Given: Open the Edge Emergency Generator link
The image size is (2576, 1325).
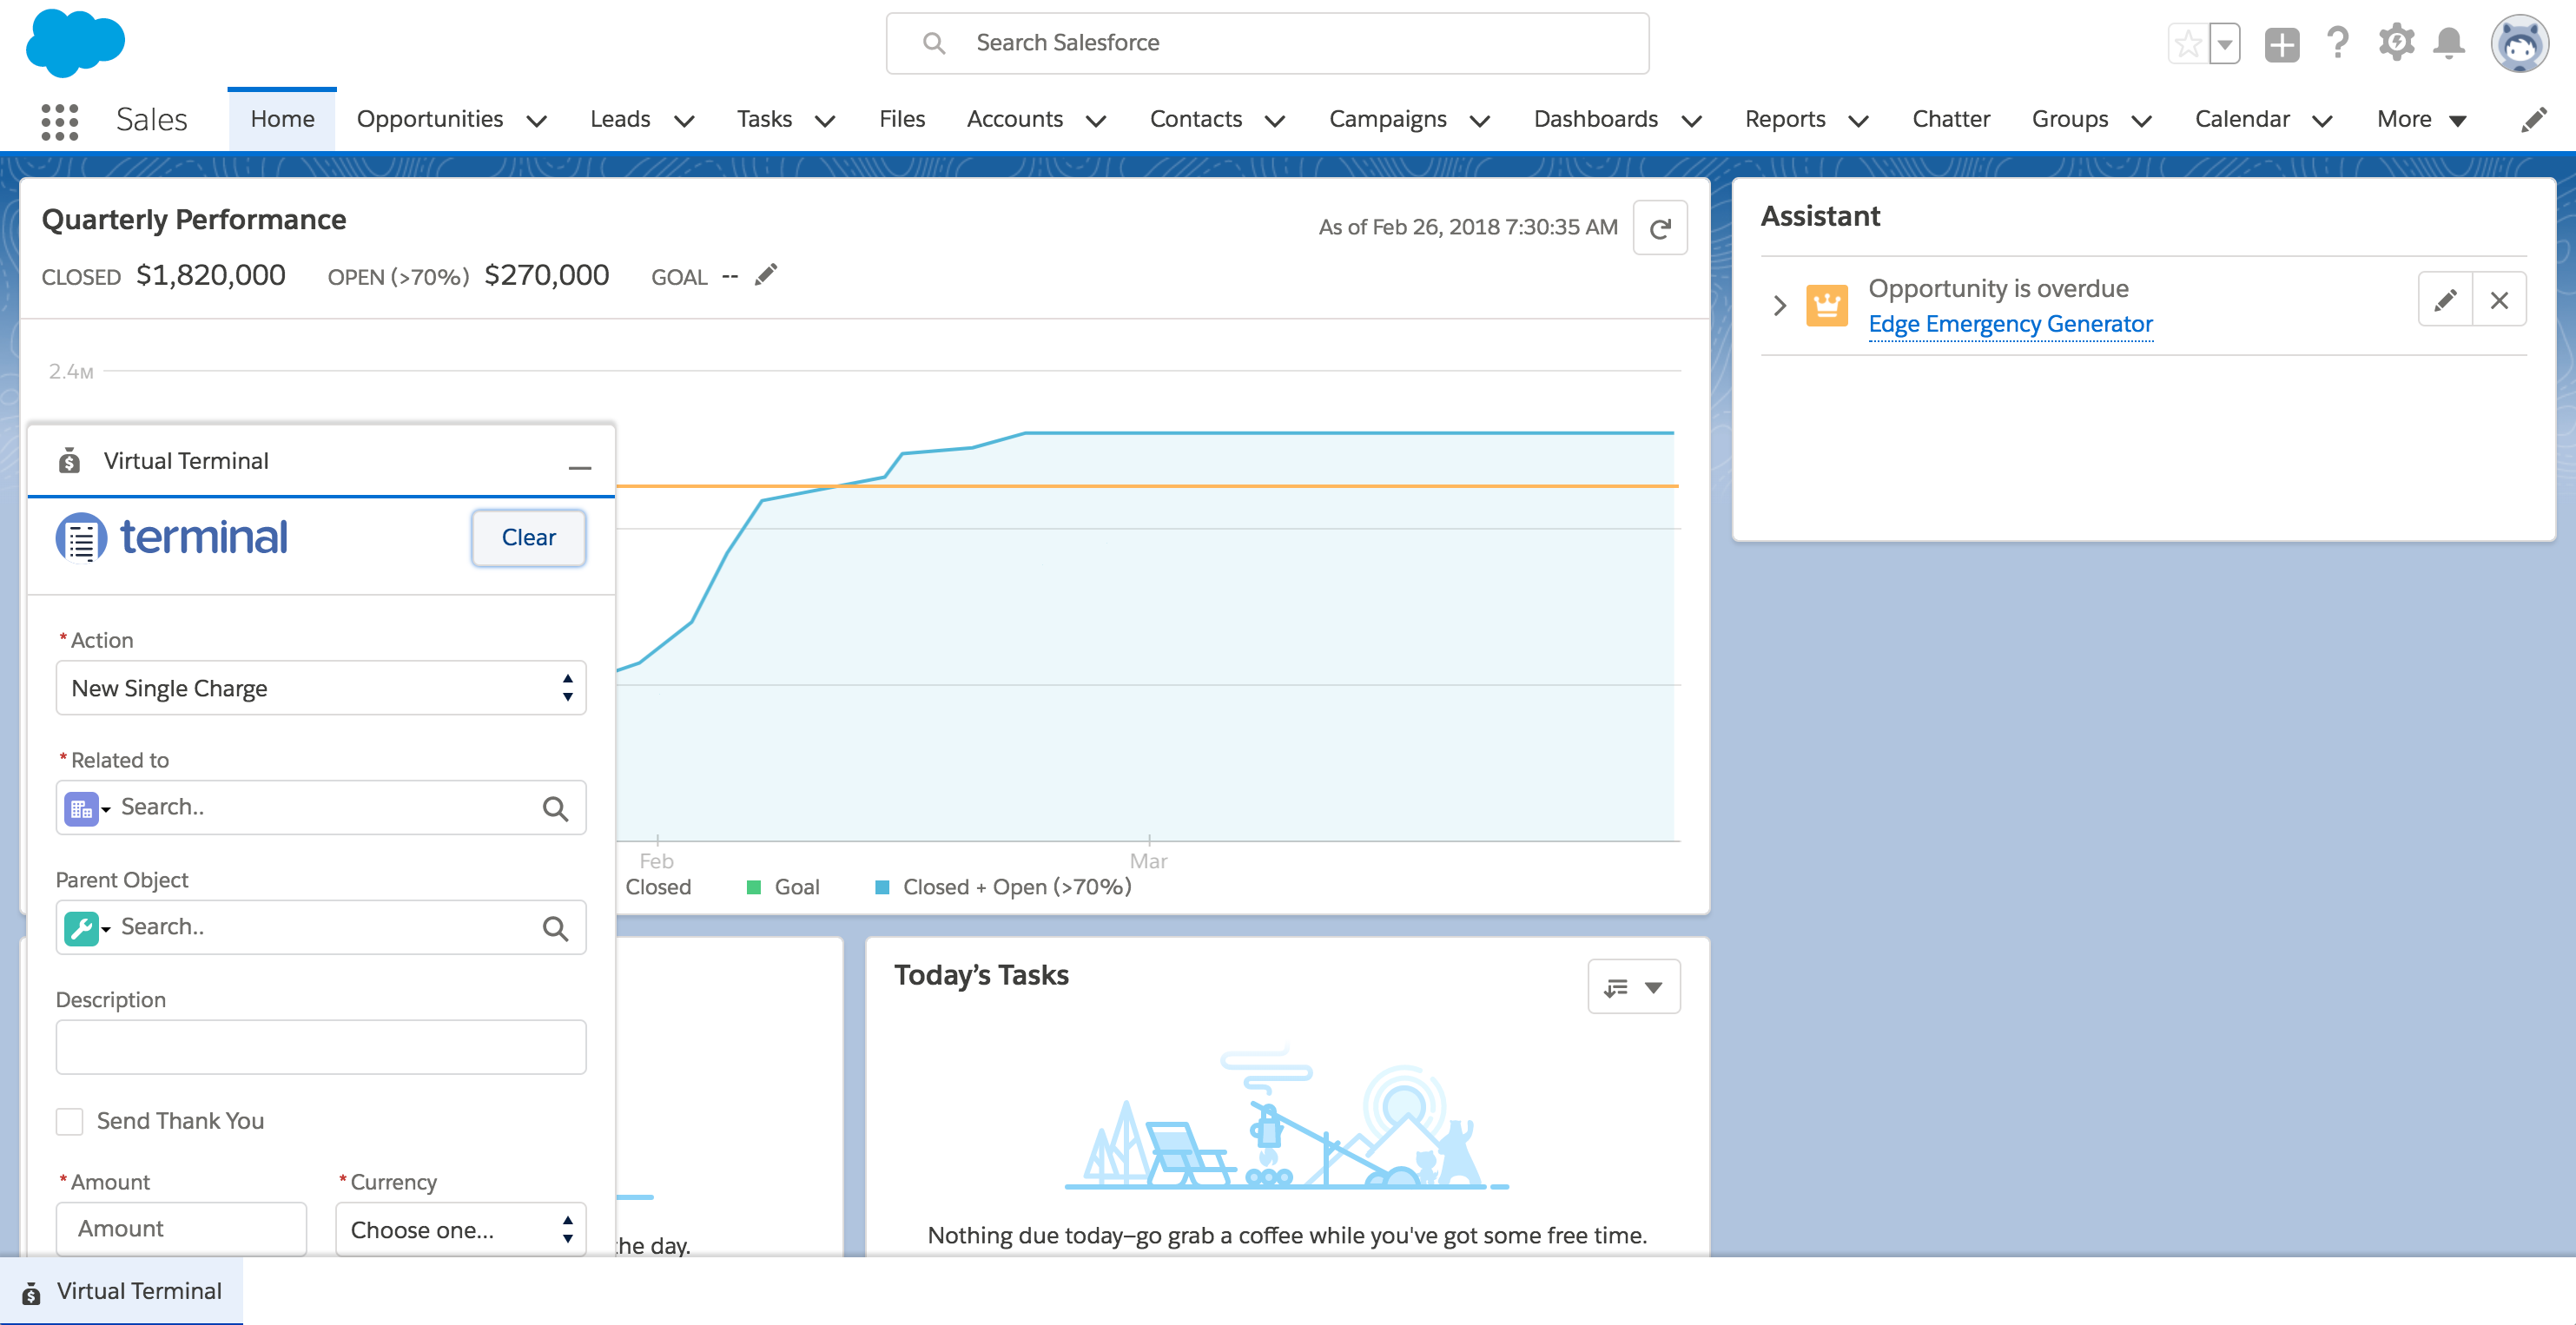Looking at the screenshot, I should [x=2010, y=324].
